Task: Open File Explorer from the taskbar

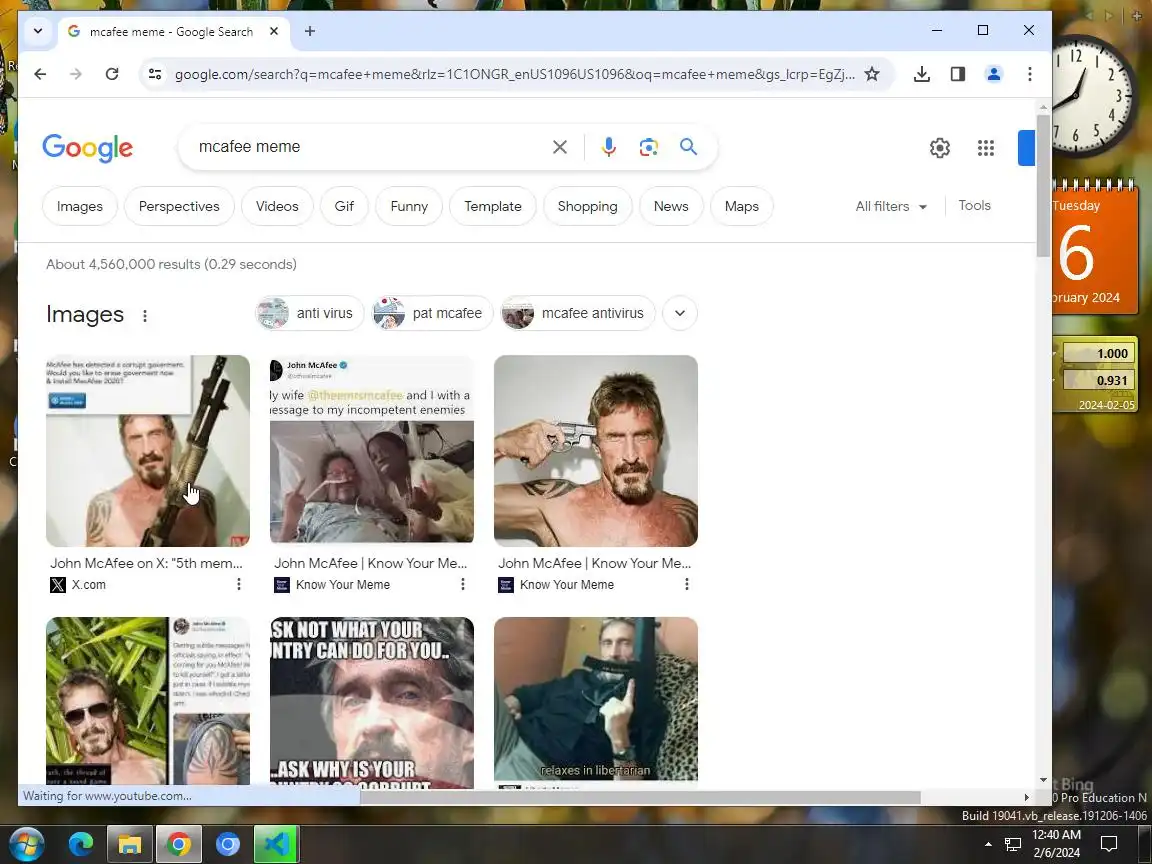Action: click(130, 844)
